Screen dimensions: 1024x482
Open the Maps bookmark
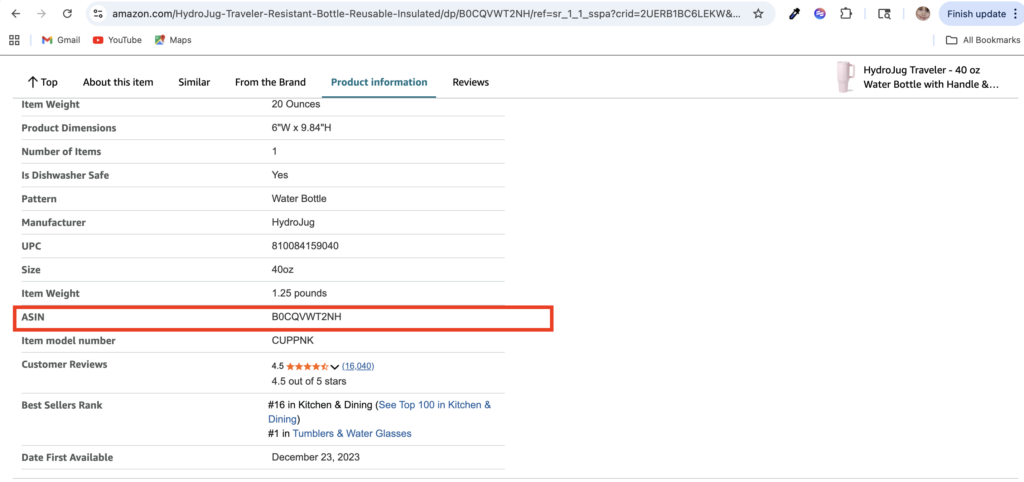pos(172,40)
